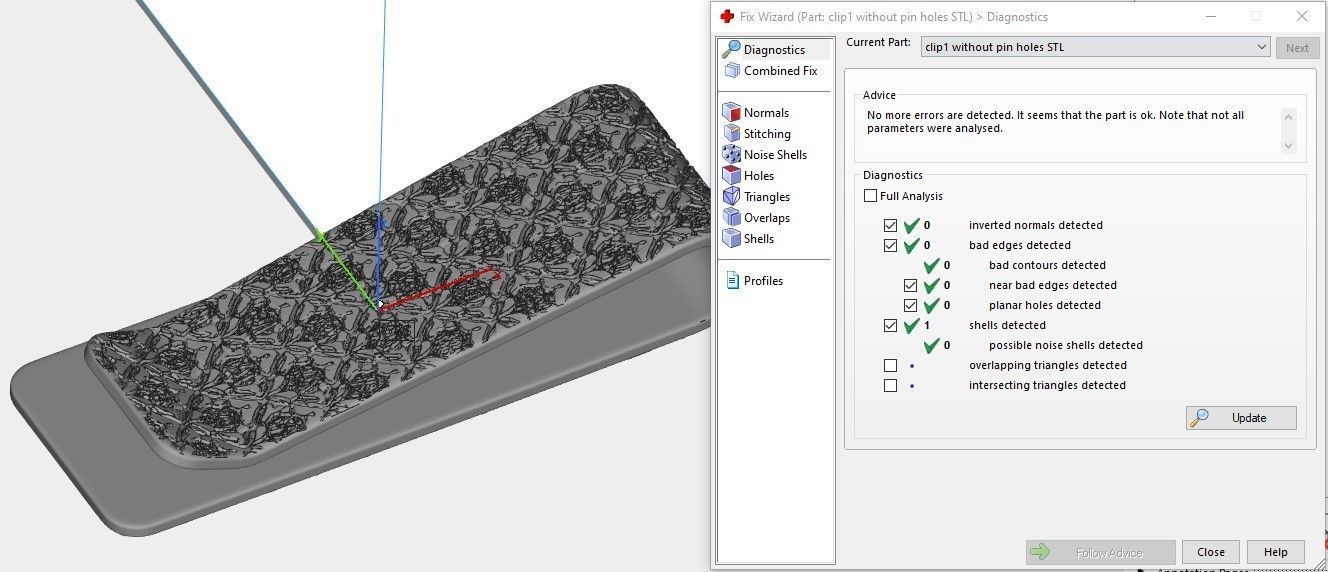1328x572 pixels.
Task: Uncheck inverted normals detected checkbox
Action: coord(890,225)
